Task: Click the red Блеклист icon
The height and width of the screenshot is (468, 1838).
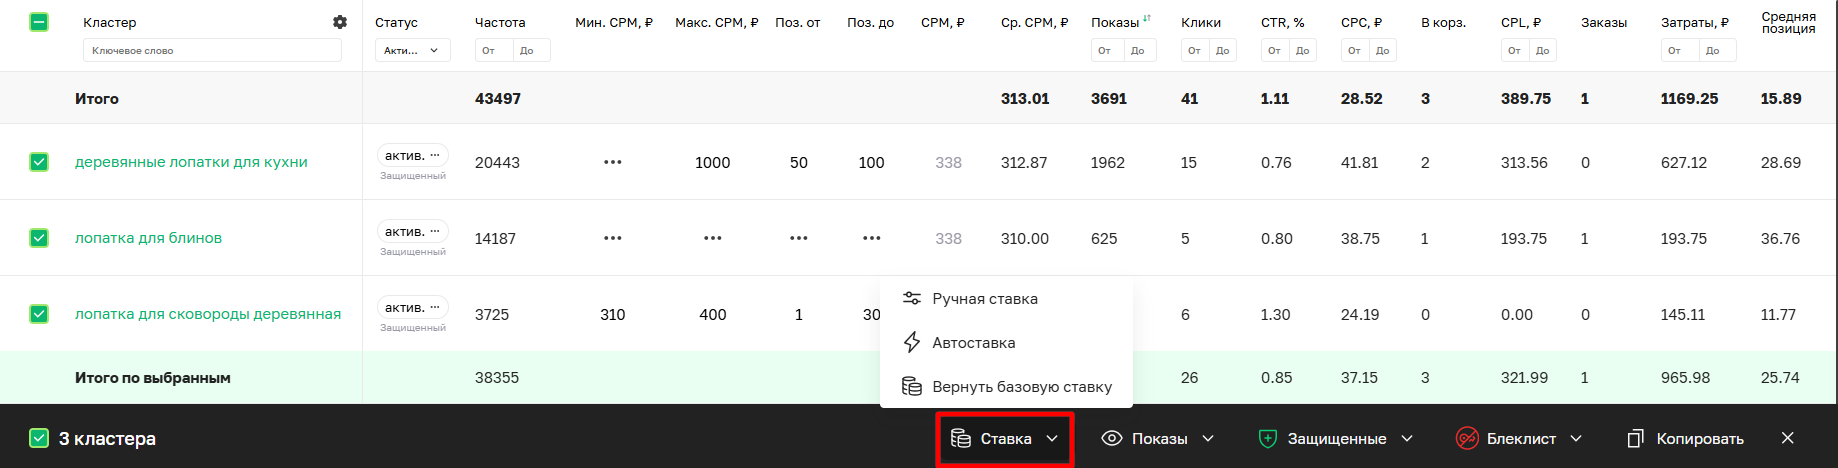Action: click(1467, 438)
